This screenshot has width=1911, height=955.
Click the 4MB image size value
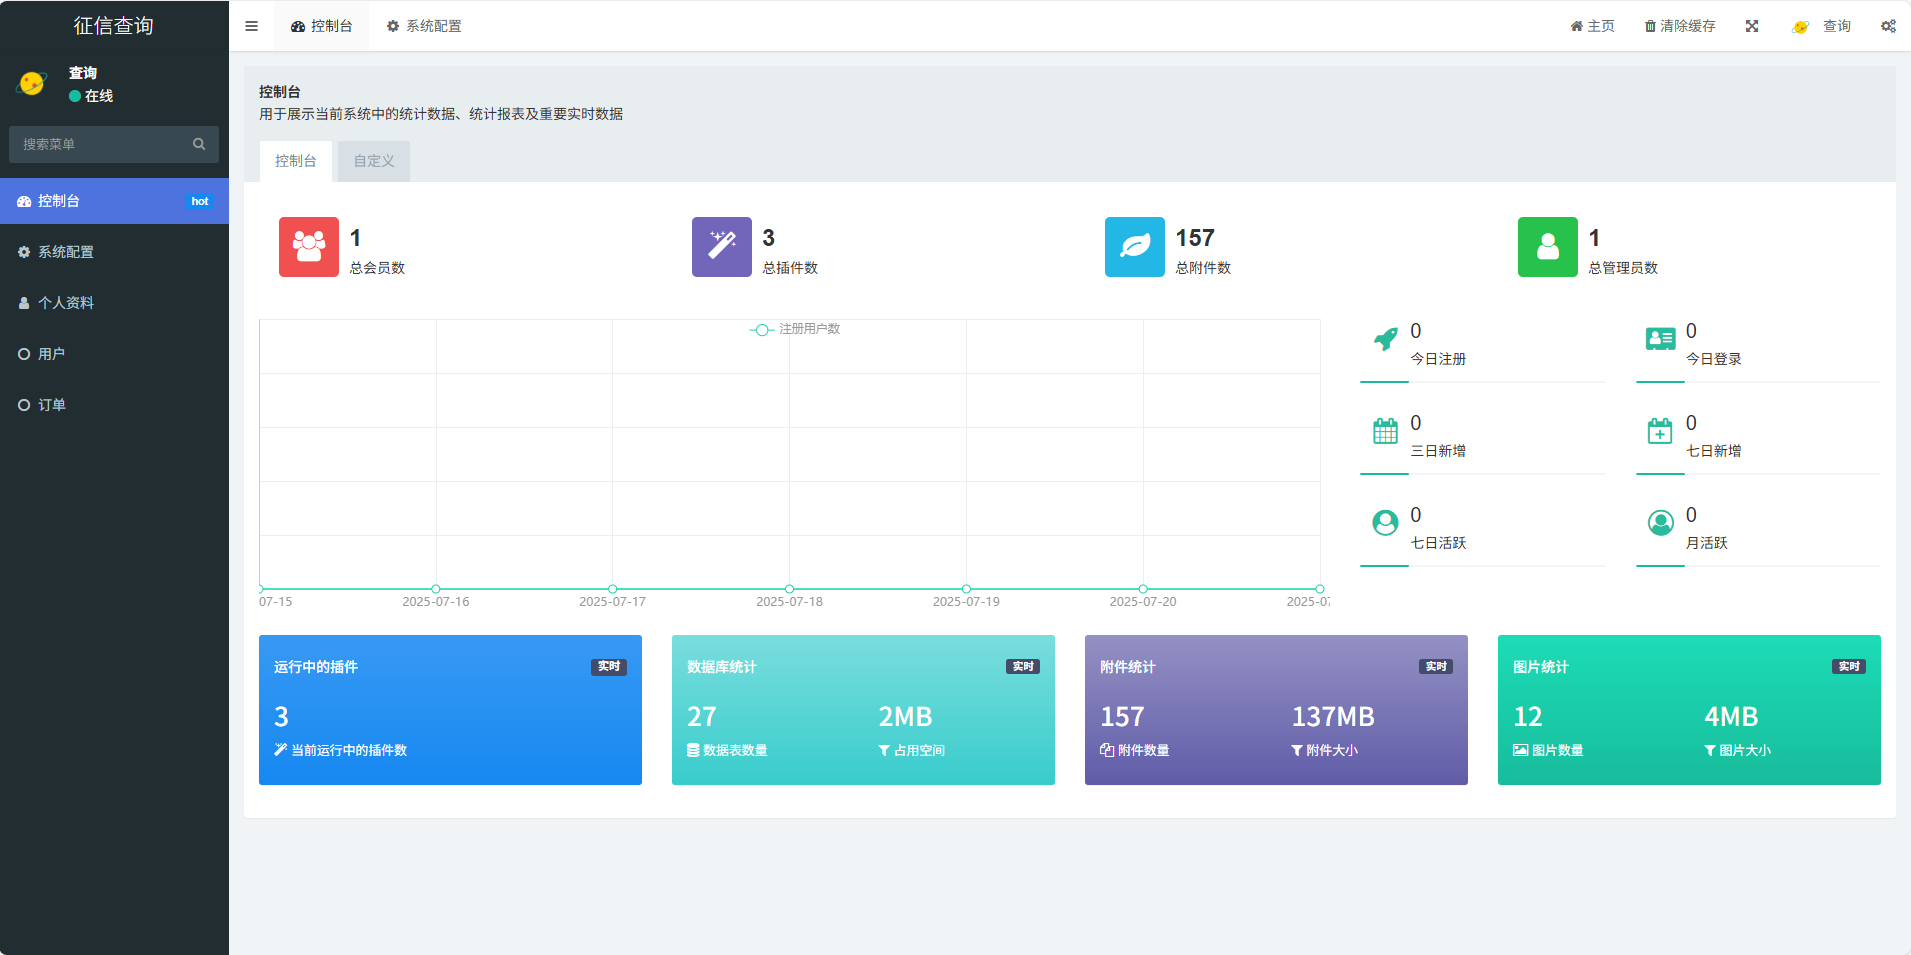[1731, 717]
